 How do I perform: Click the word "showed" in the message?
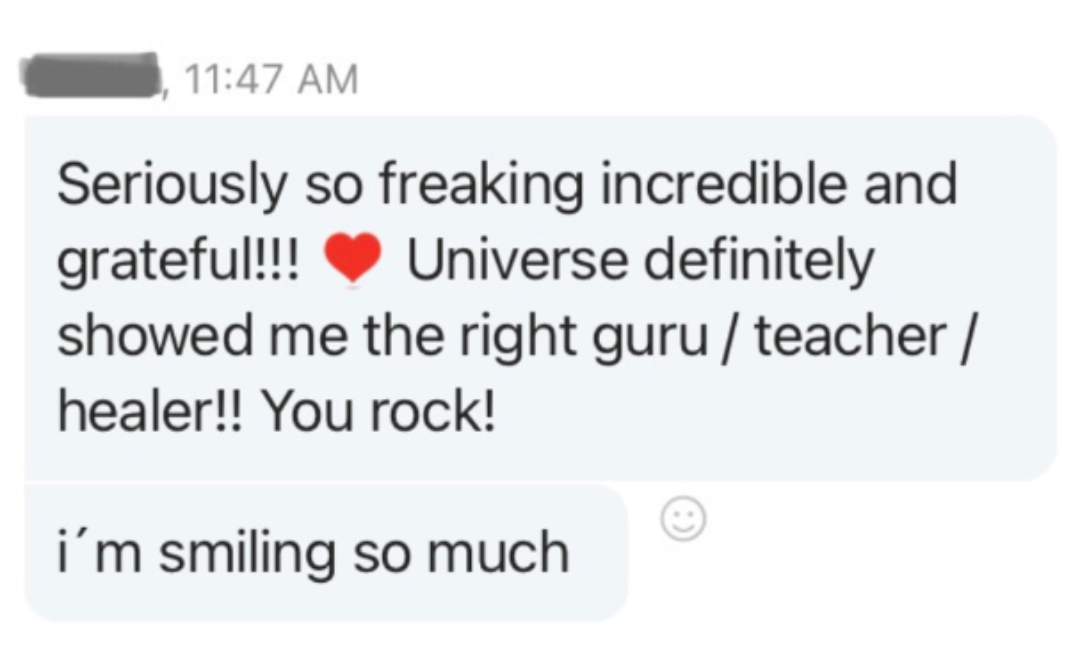click(156, 336)
